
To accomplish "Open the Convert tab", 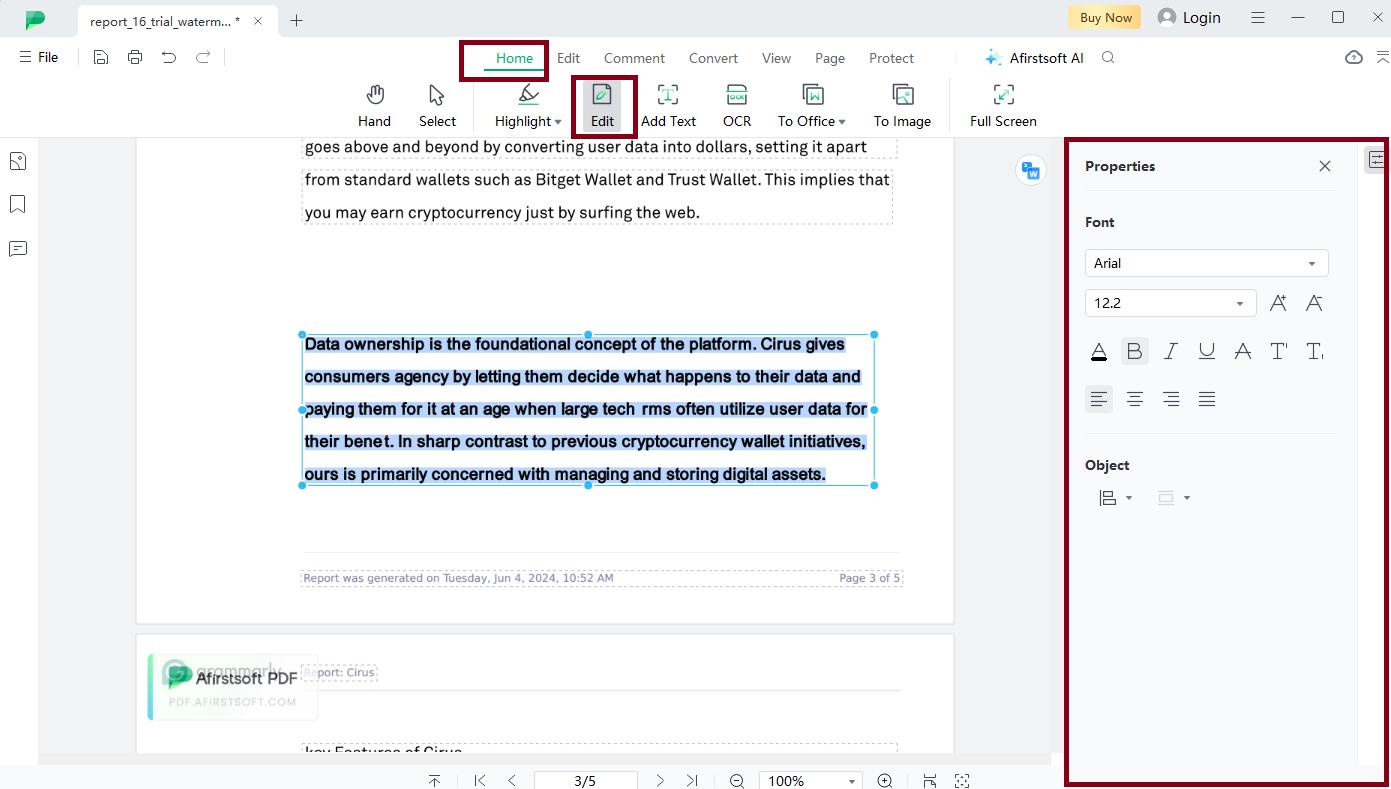I will click(713, 58).
